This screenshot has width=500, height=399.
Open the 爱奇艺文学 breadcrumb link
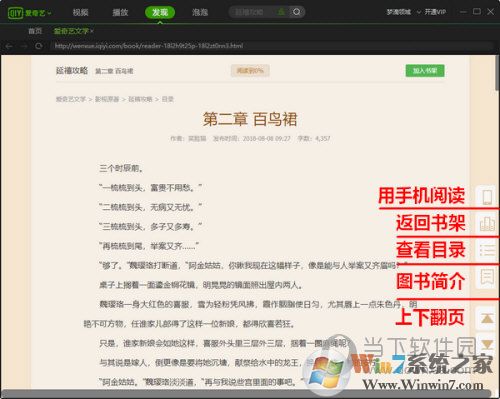[x=71, y=99]
